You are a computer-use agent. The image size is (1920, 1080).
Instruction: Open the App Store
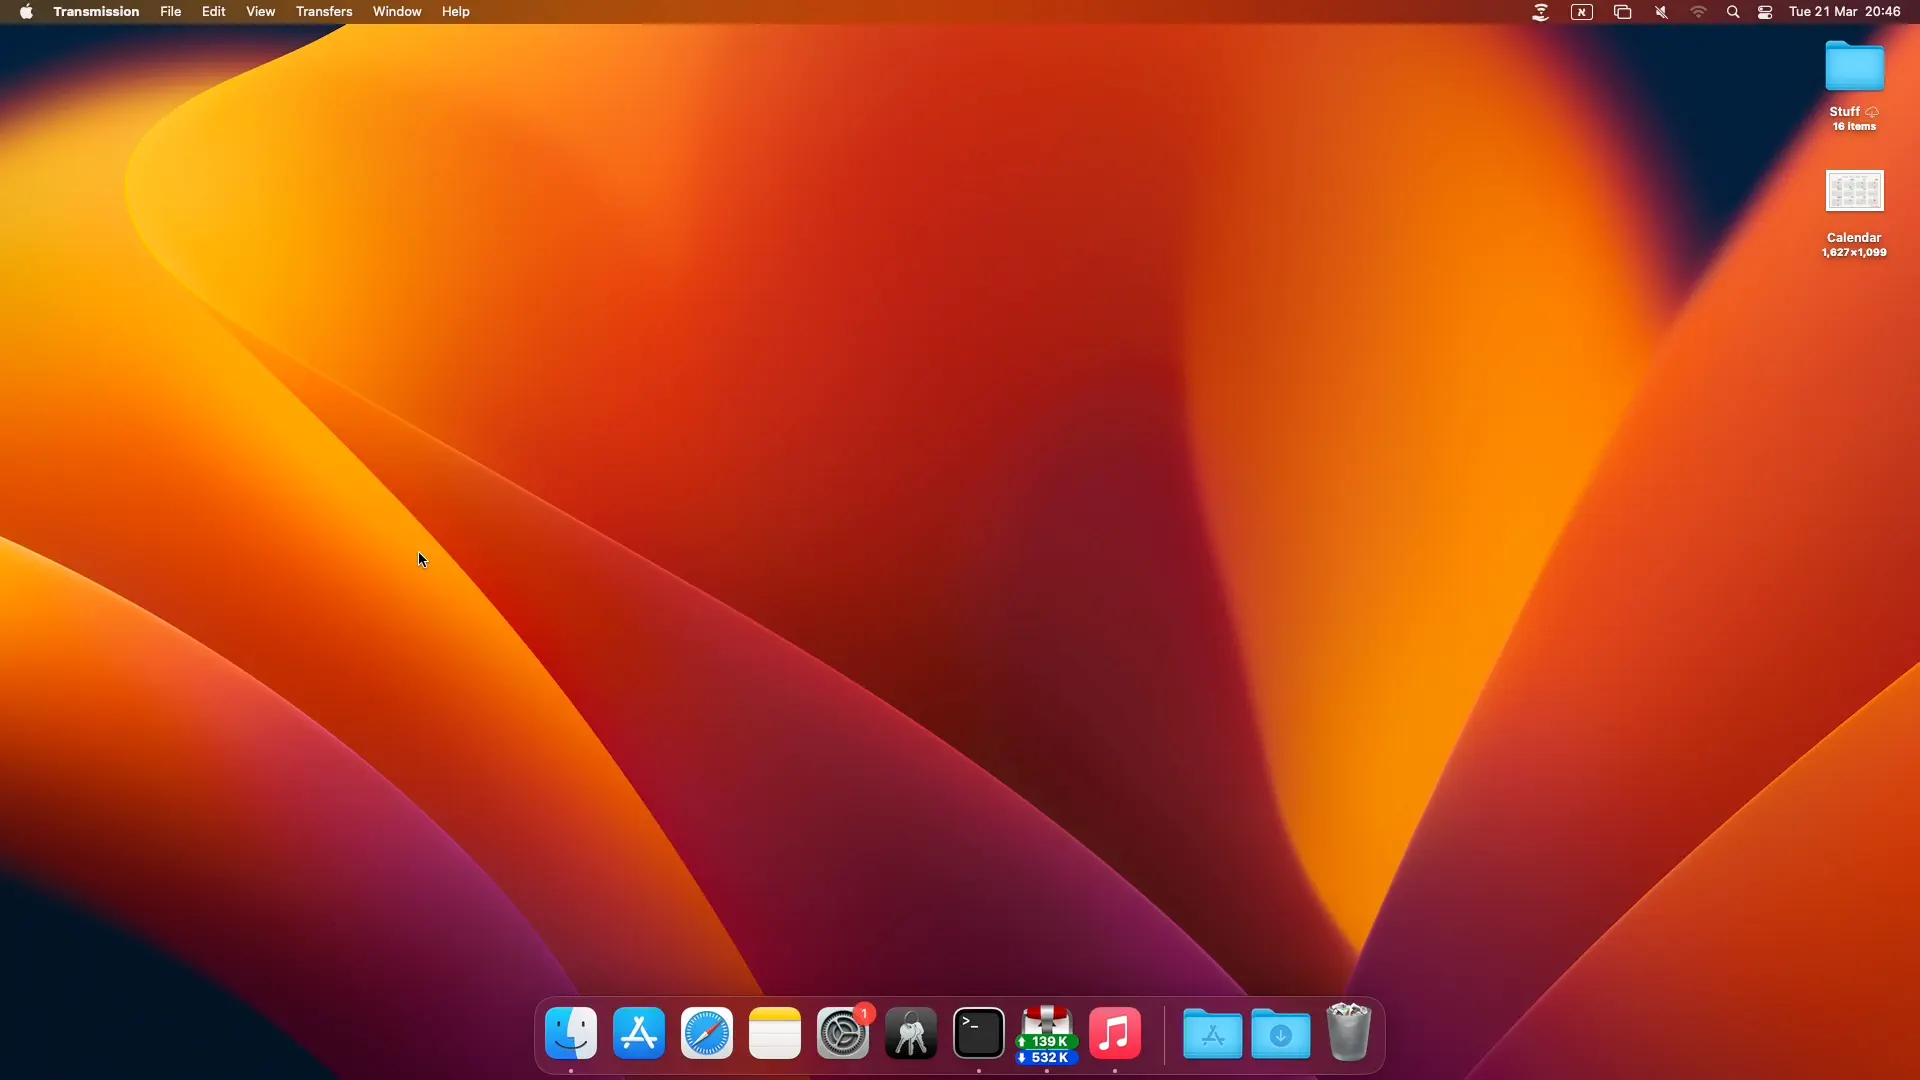click(639, 1034)
